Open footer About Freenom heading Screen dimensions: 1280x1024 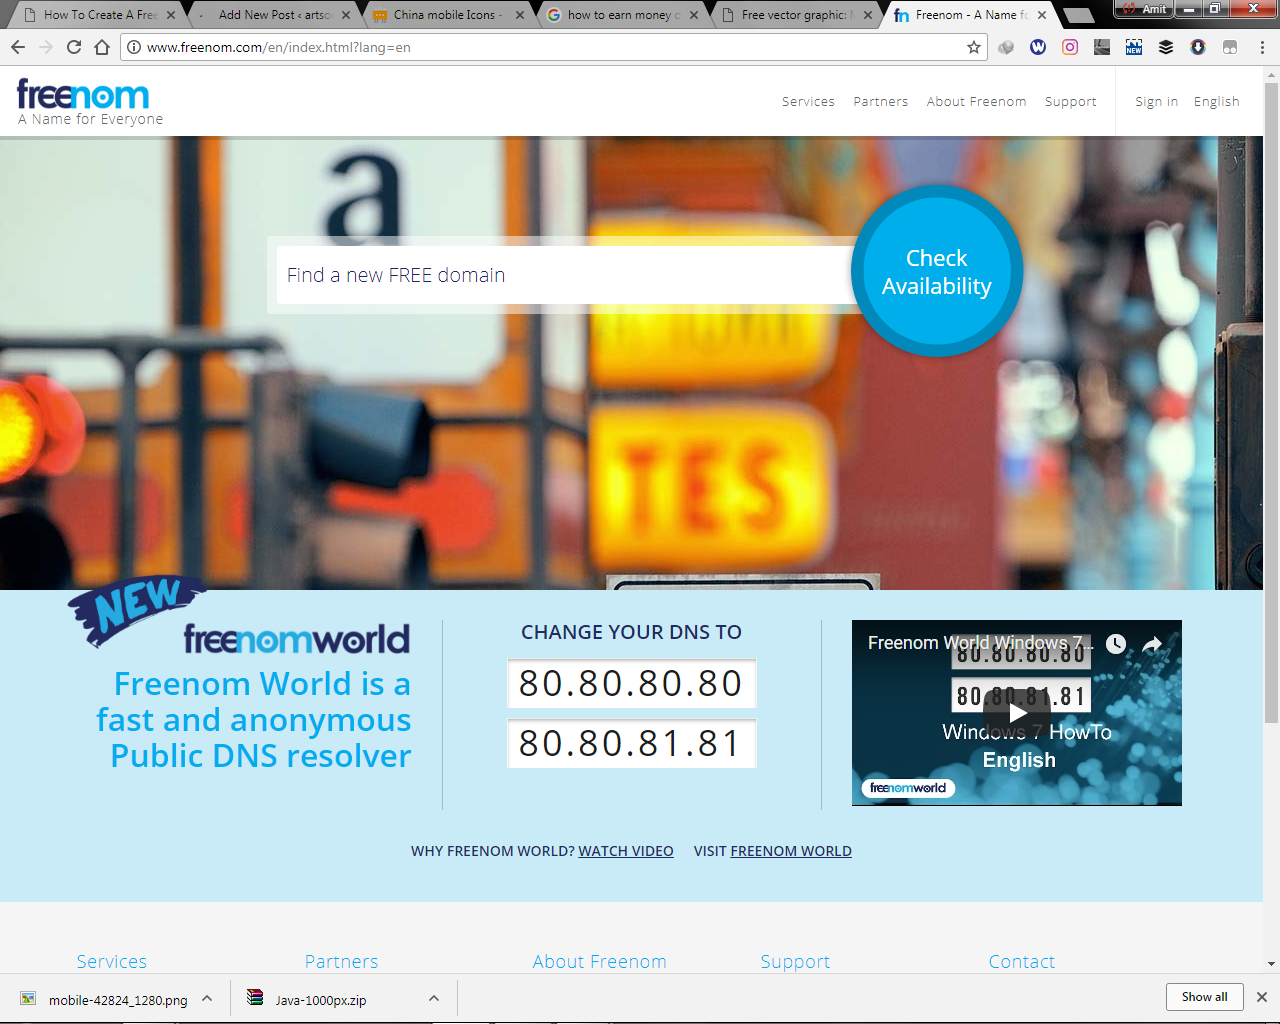point(599,961)
